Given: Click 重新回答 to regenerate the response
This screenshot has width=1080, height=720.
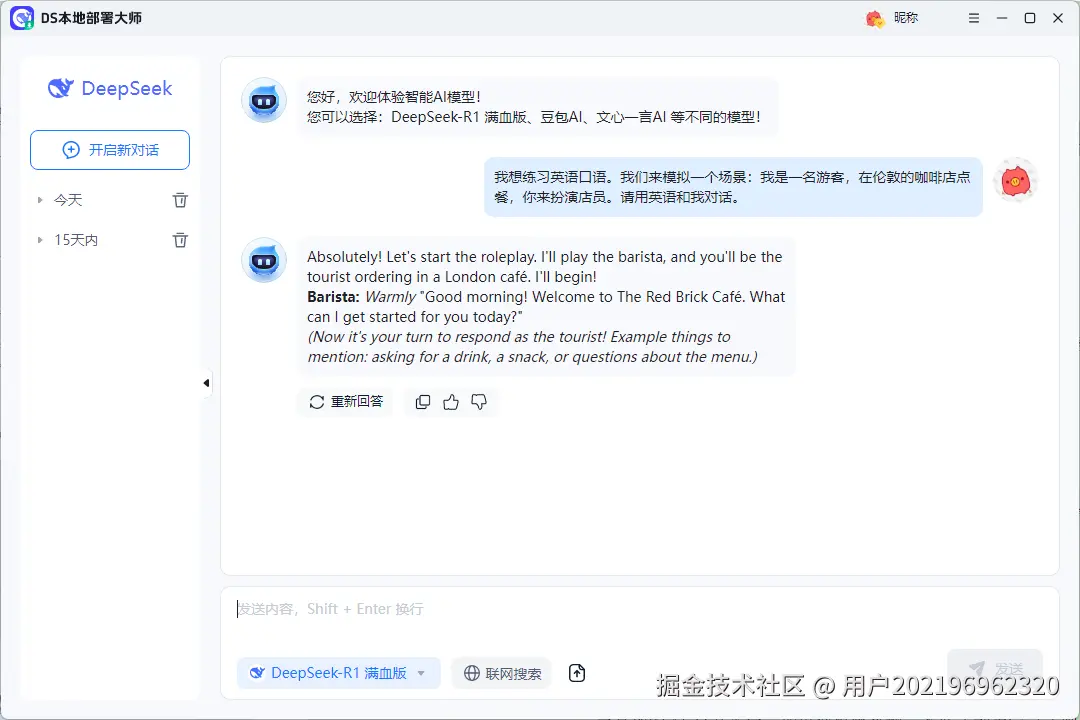Looking at the screenshot, I should pos(345,401).
